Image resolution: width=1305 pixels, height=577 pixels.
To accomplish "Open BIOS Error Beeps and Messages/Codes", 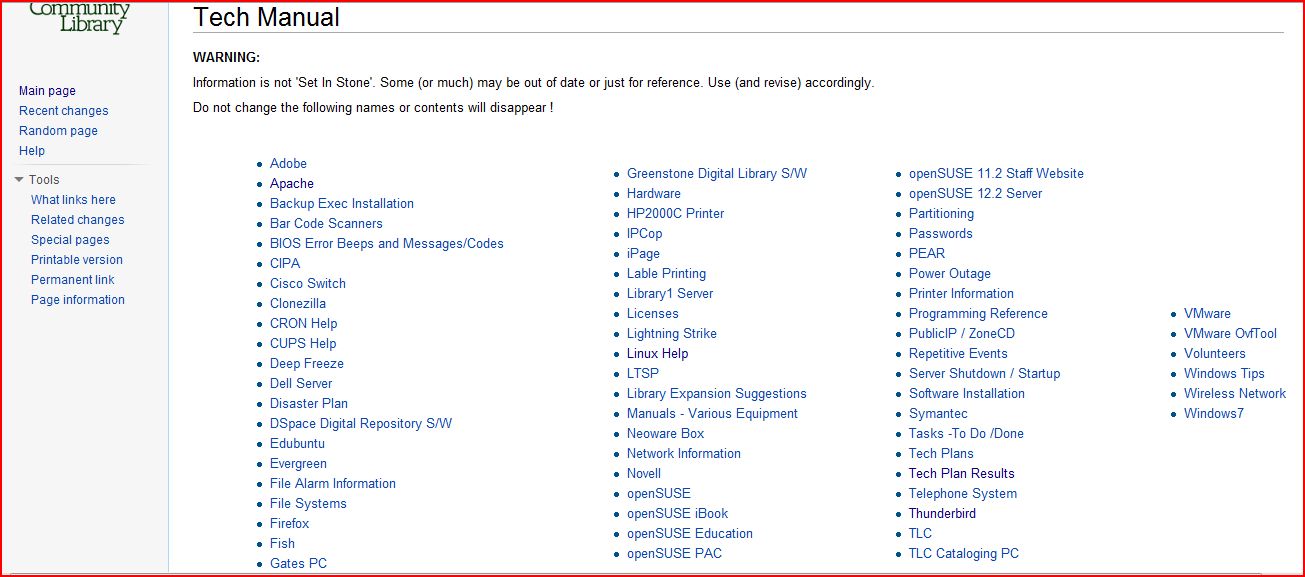I will 386,244.
